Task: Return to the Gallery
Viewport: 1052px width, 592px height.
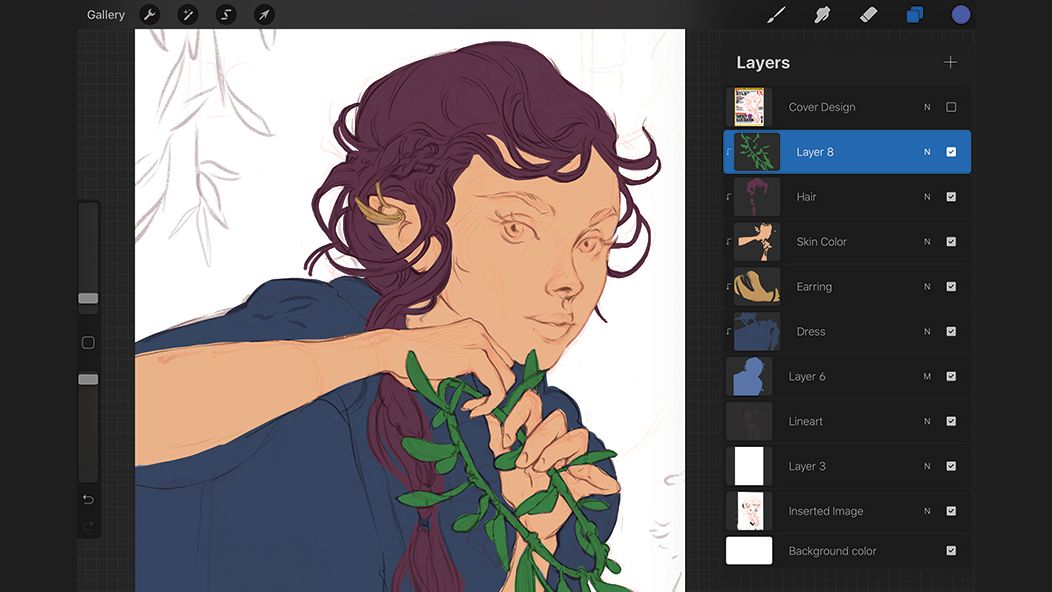Action: (x=104, y=14)
